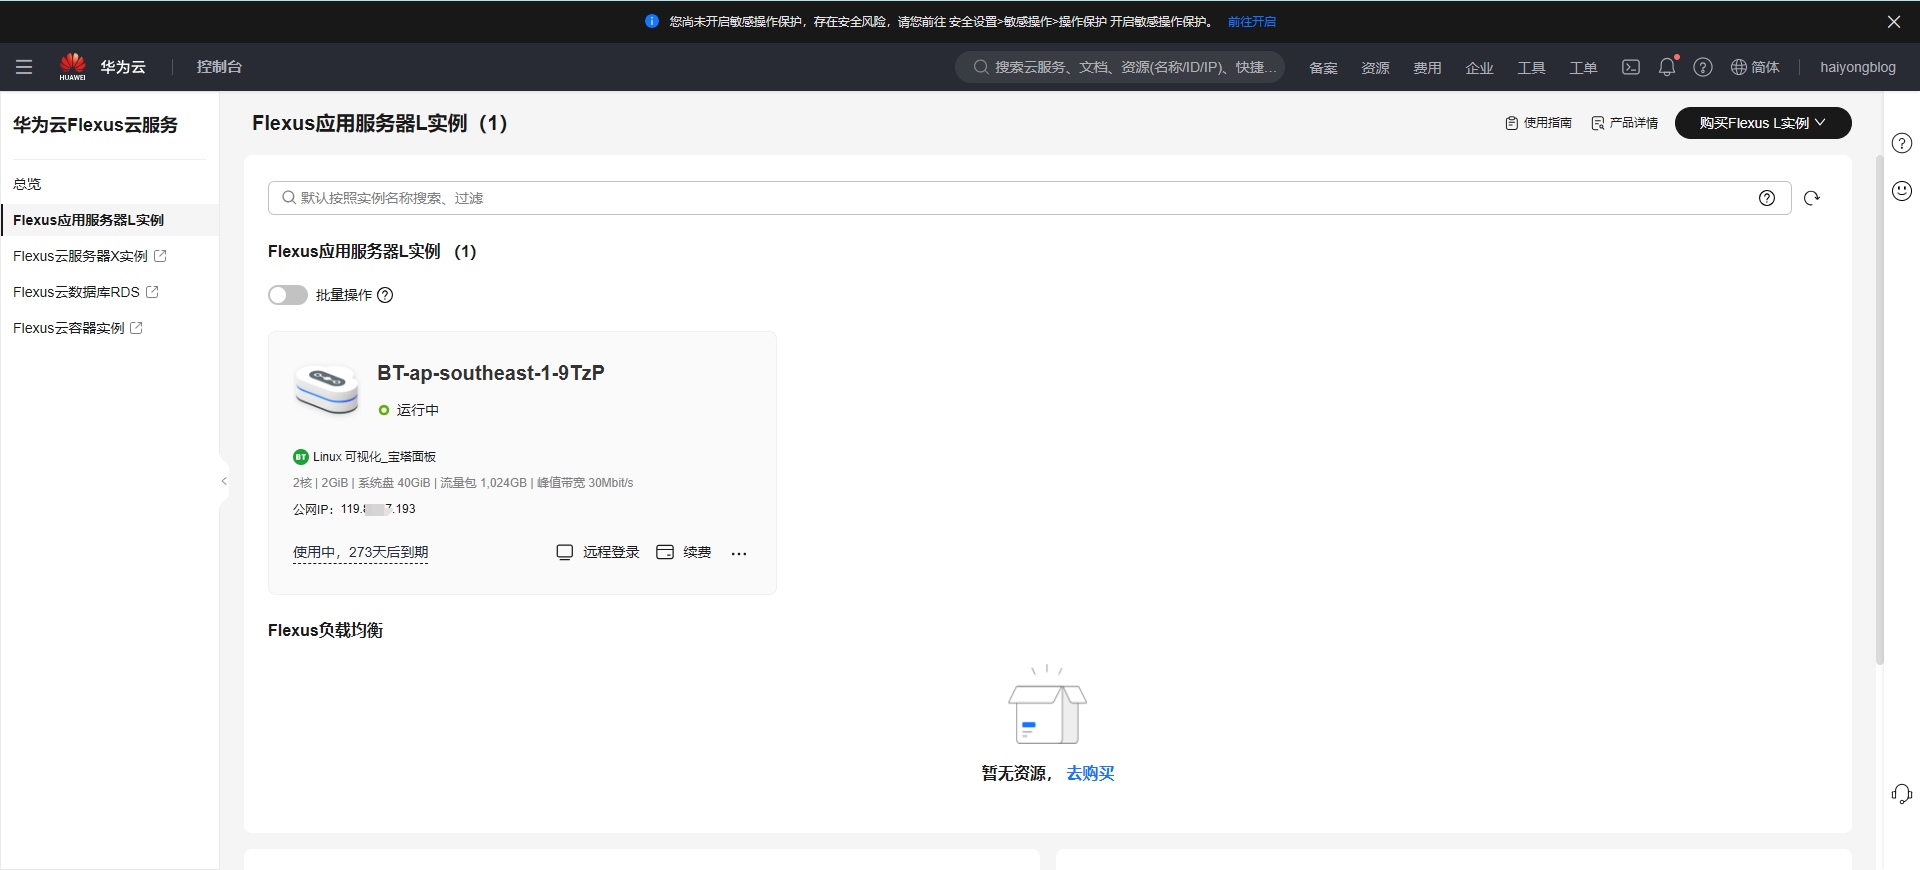The width and height of the screenshot is (1920, 870).
Task: Open the external-link icon for Flexus云容器实例
Action: tap(136, 328)
